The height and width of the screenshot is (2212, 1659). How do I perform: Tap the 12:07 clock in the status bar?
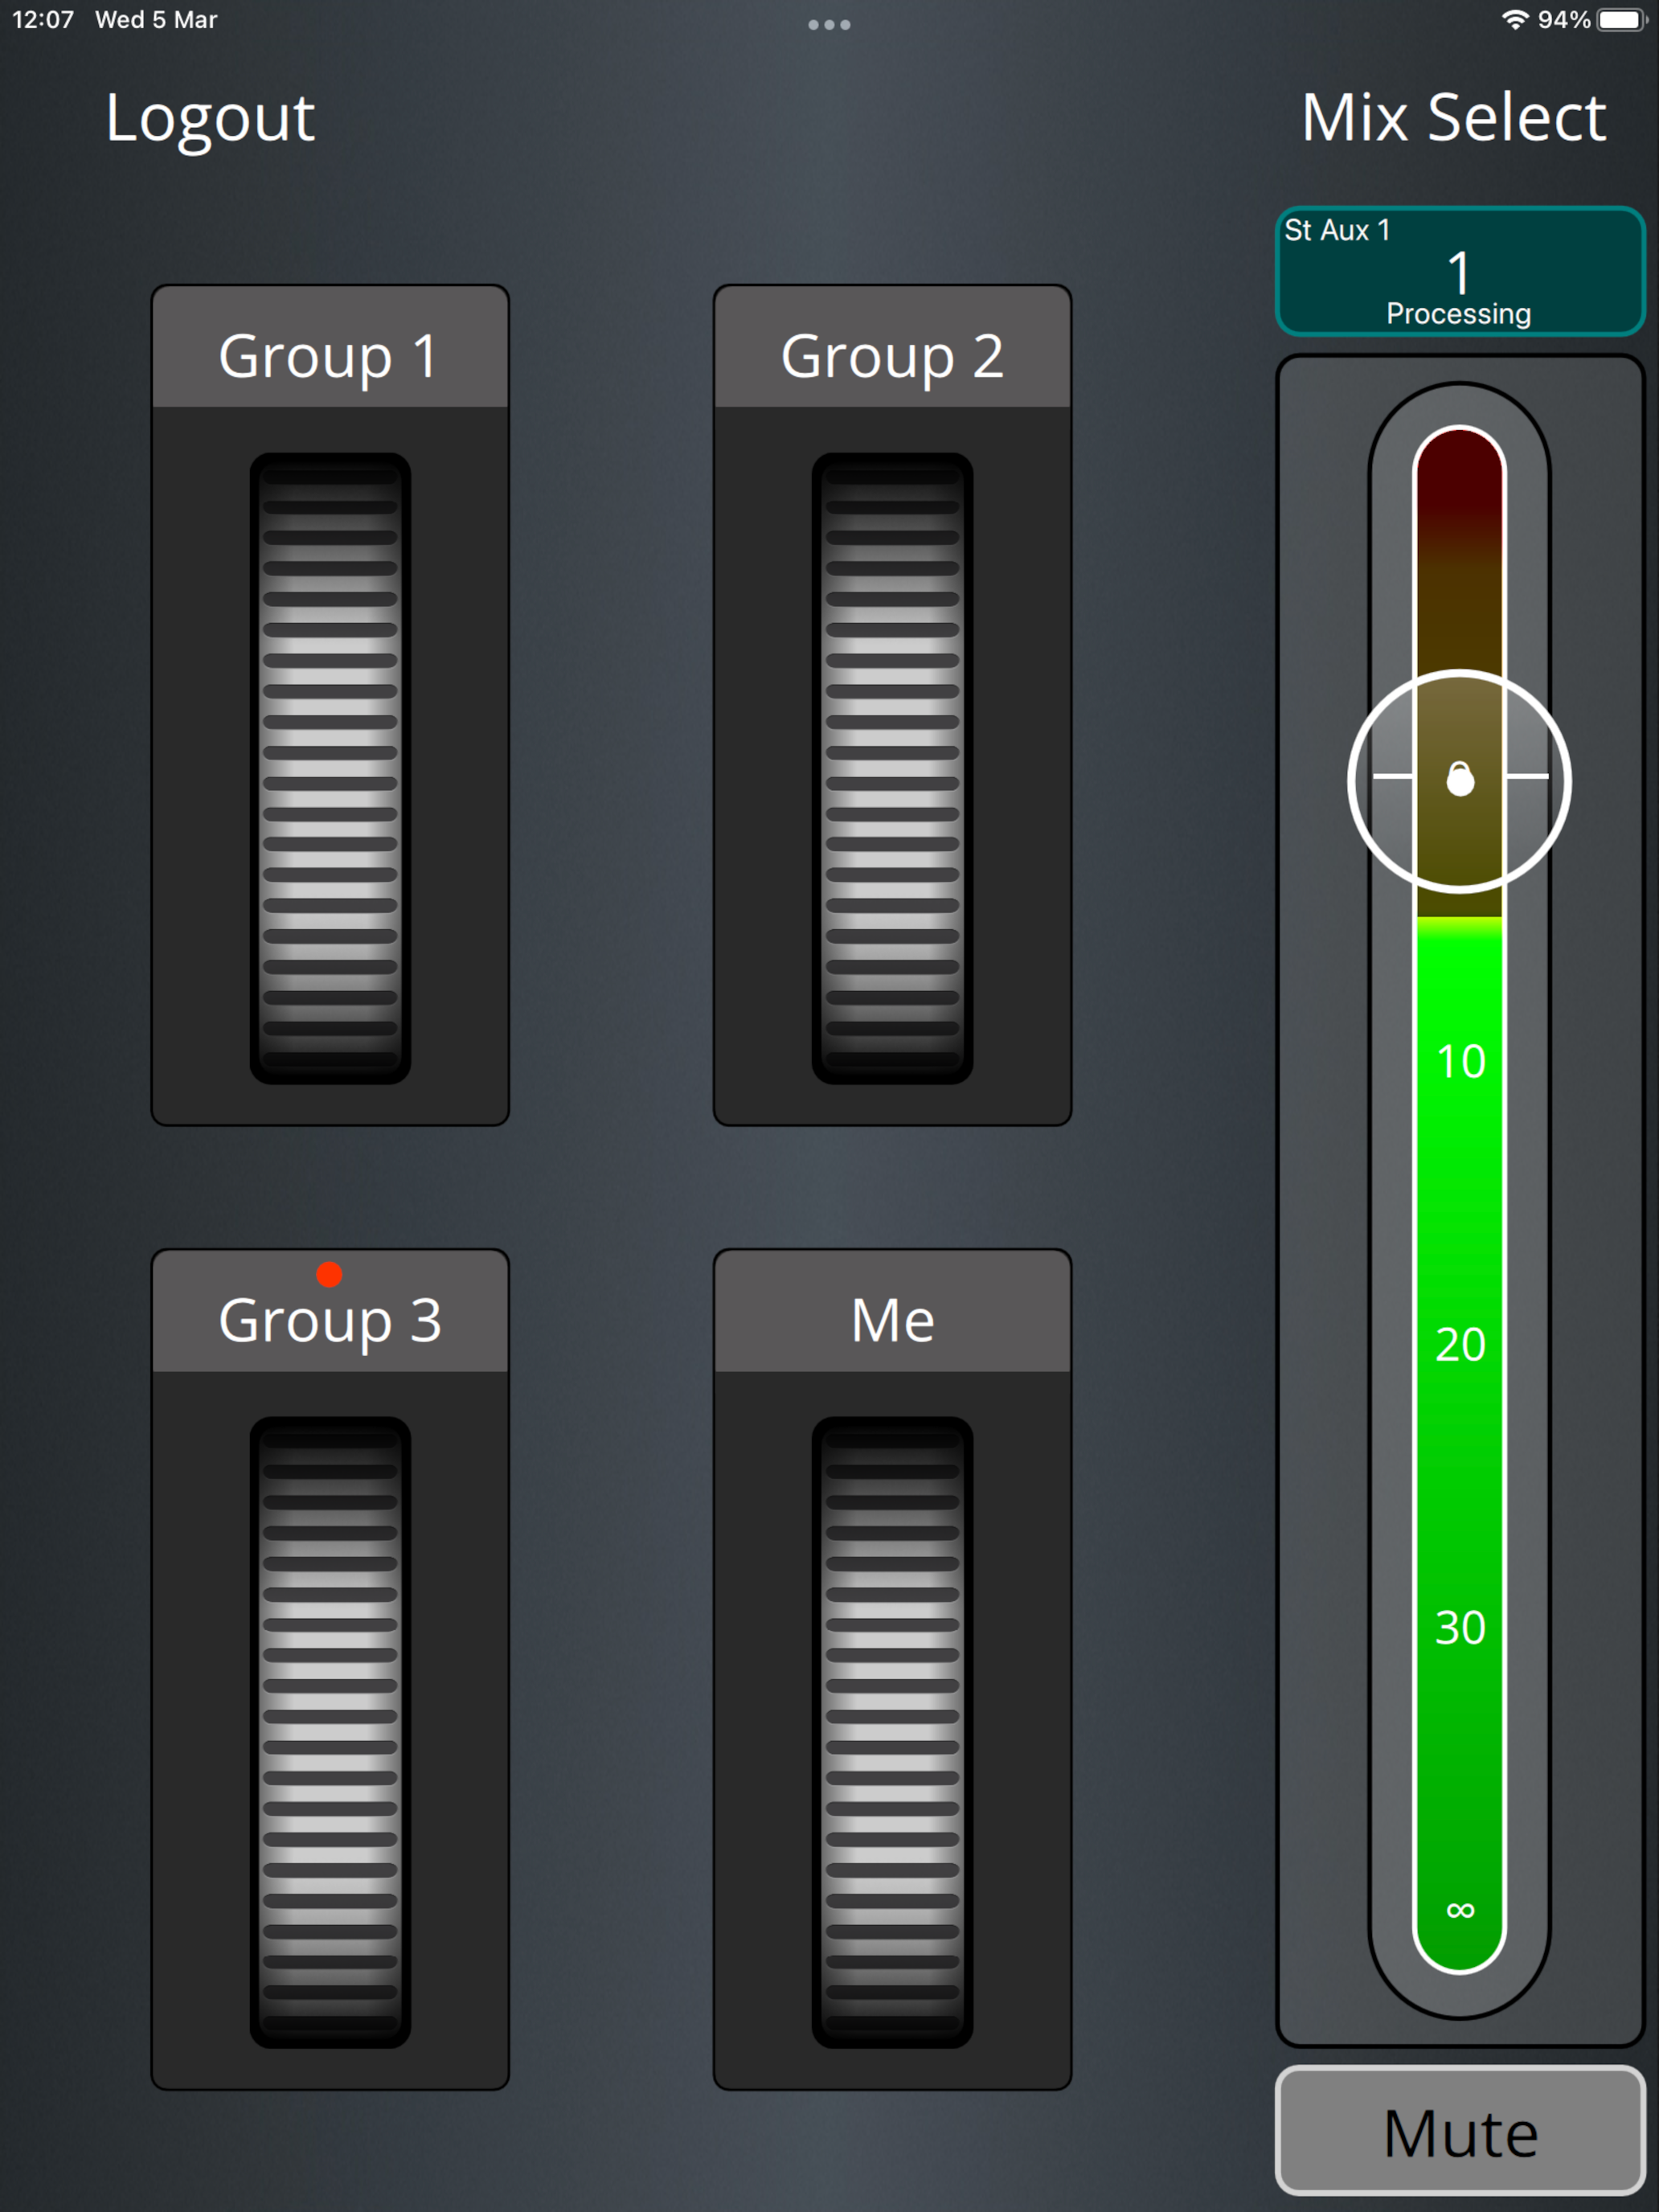(43, 20)
